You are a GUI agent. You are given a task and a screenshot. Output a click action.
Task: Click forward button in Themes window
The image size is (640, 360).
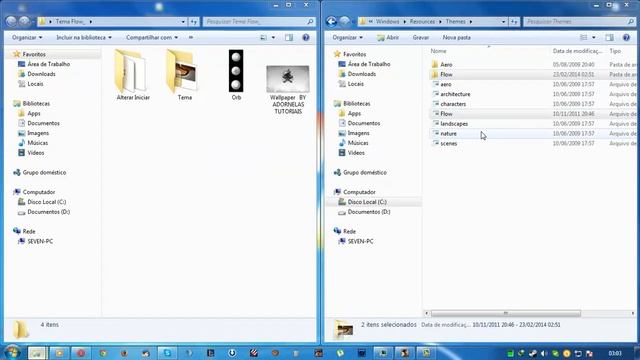coord(345,21)
